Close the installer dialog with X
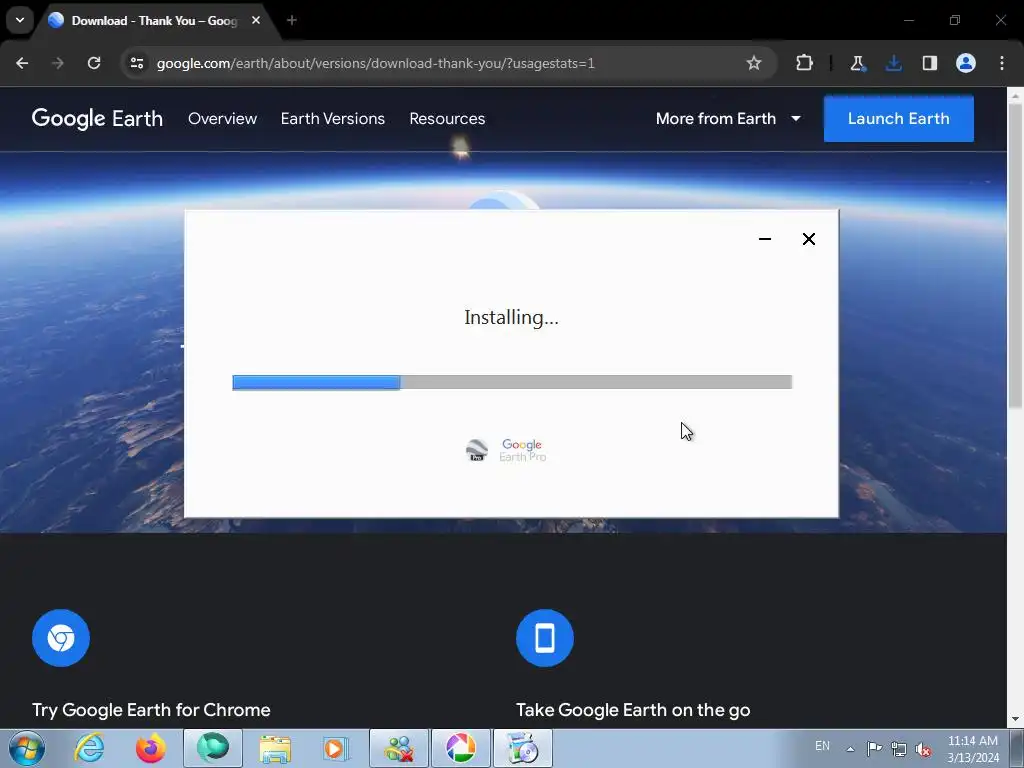1024x768 pixels. coord(808,239)
